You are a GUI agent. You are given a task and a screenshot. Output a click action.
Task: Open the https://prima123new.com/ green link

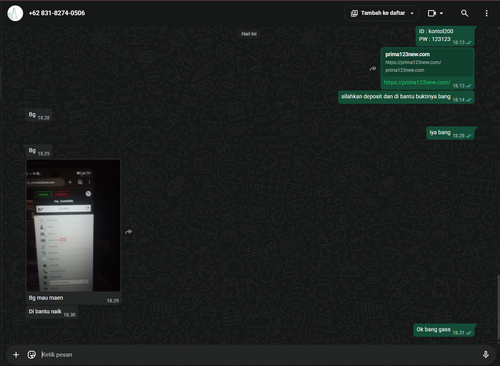point(417,82)
